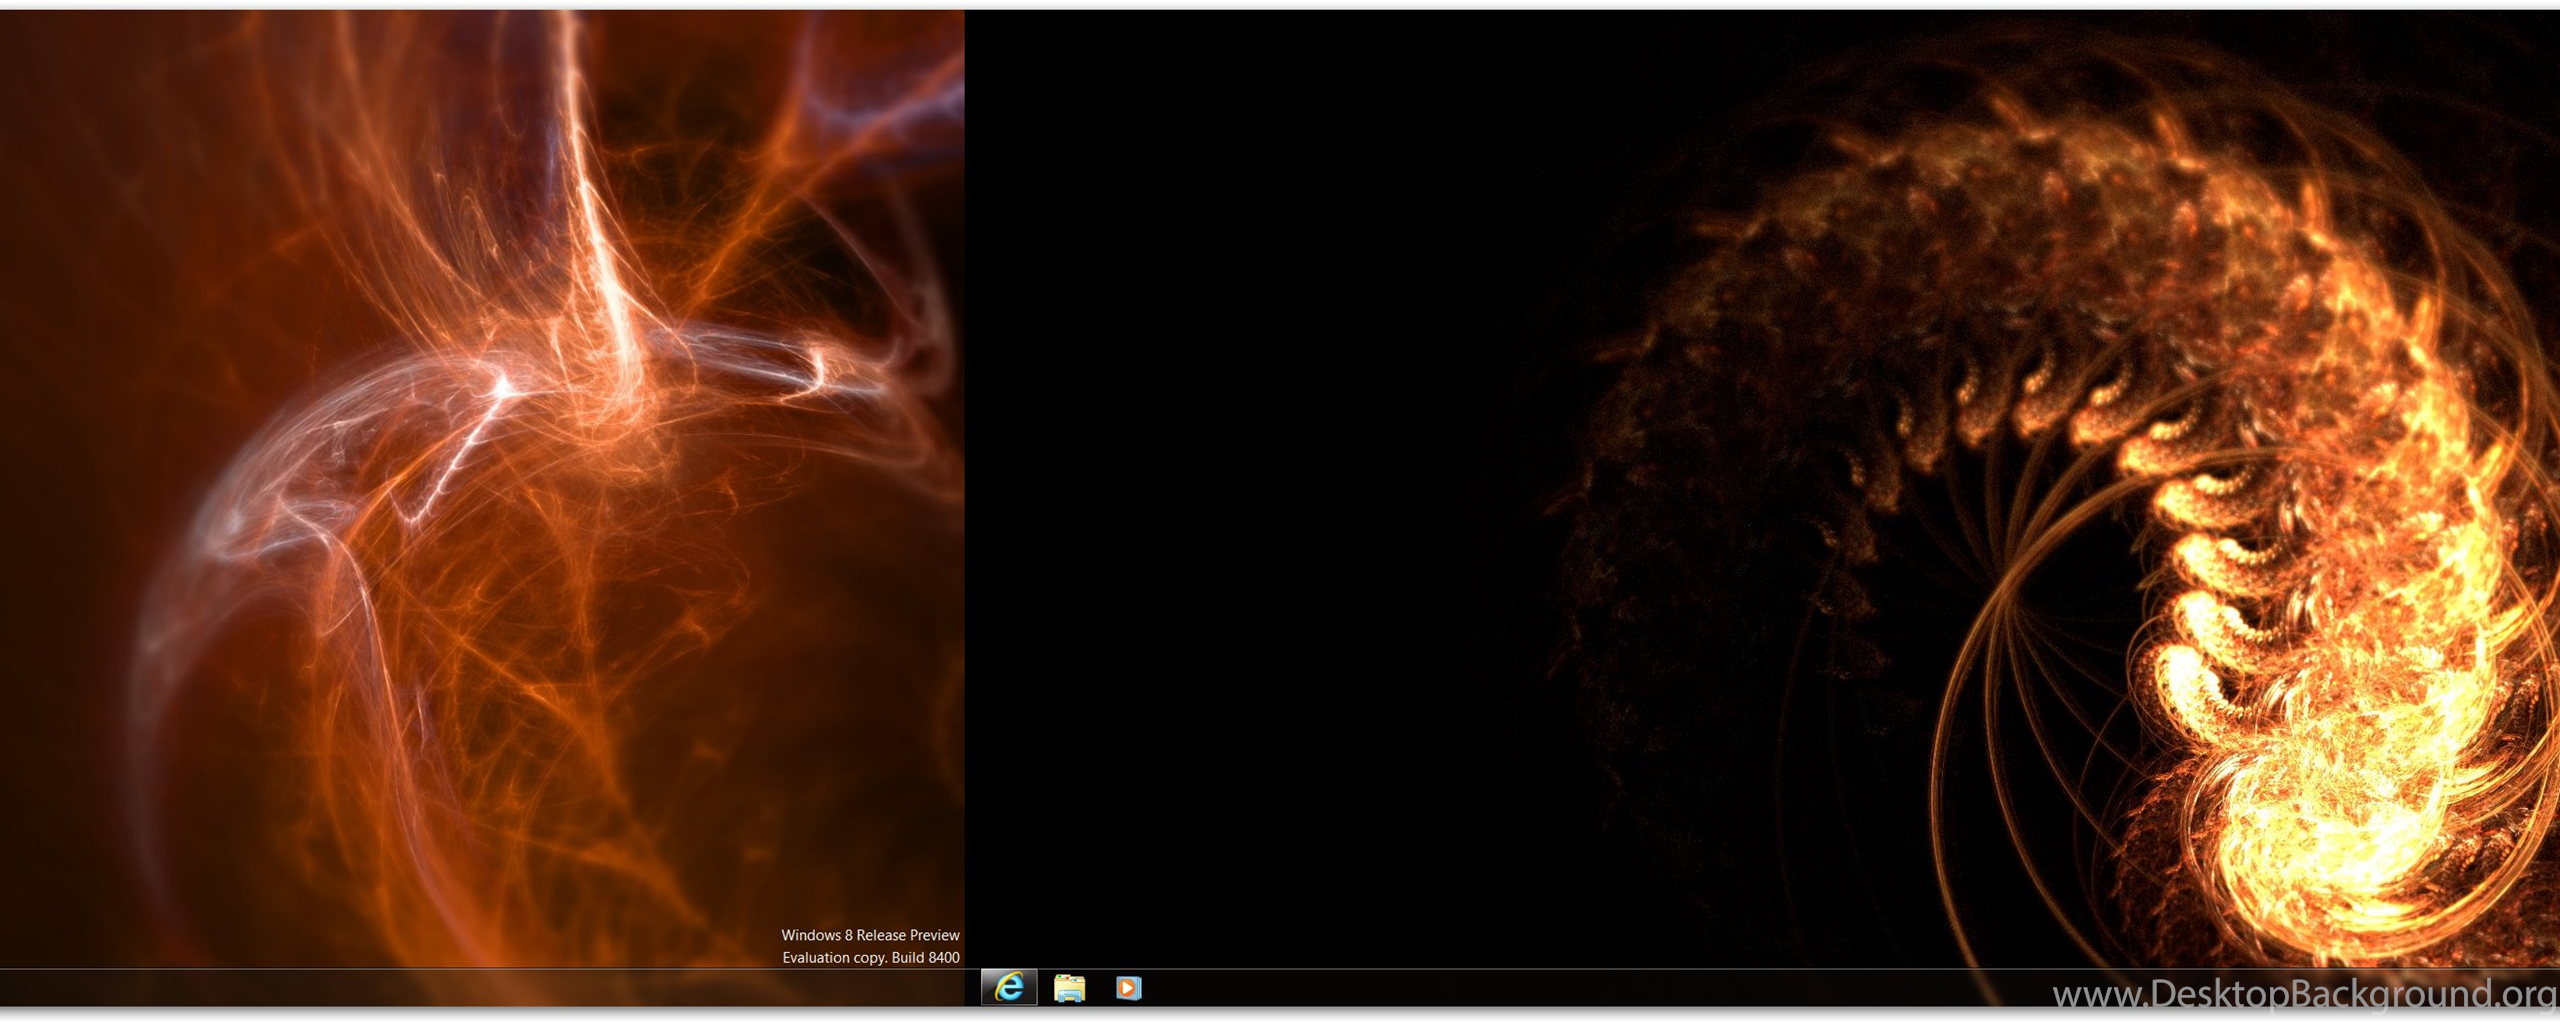Open Internet Explorer from the taskbar
Screen dimensions: 2560x1024
click(x=1009, y=987)
